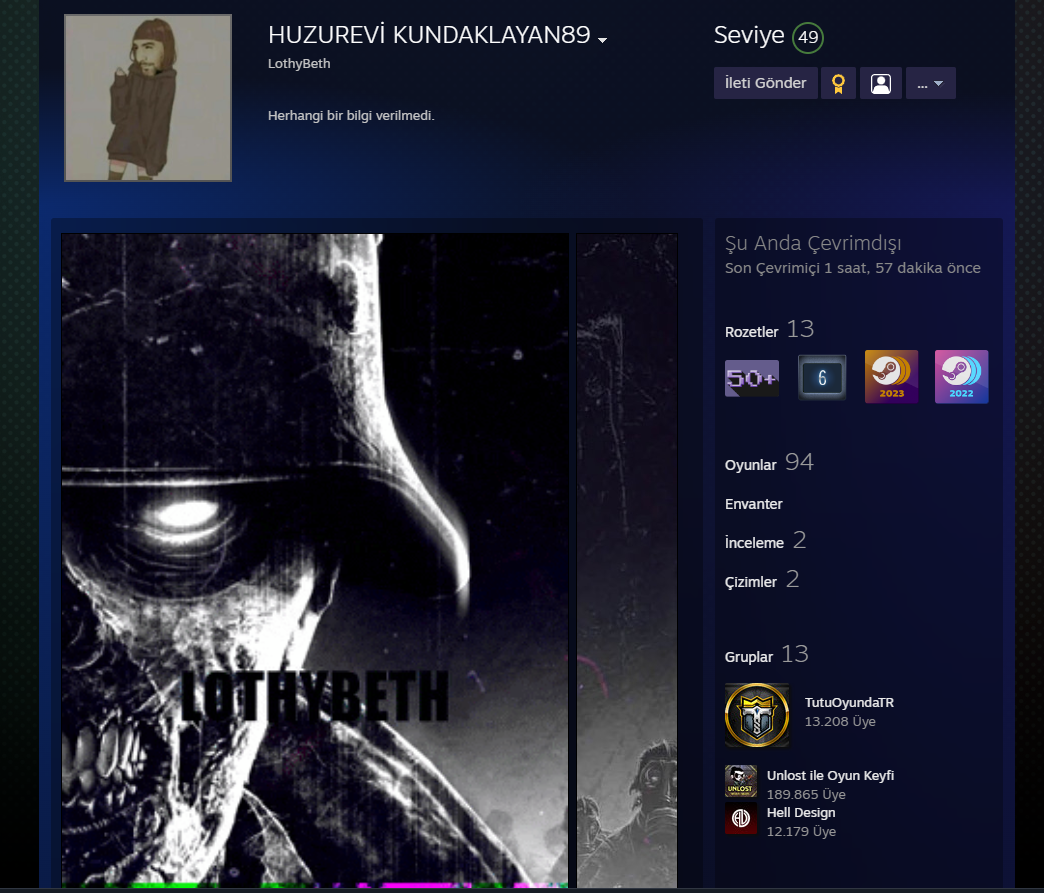
Task: Expand the HUZUREVİ KUNDAKLAYAN89 name history arrow
Action: pyautogui.click(x=603, y=40)
